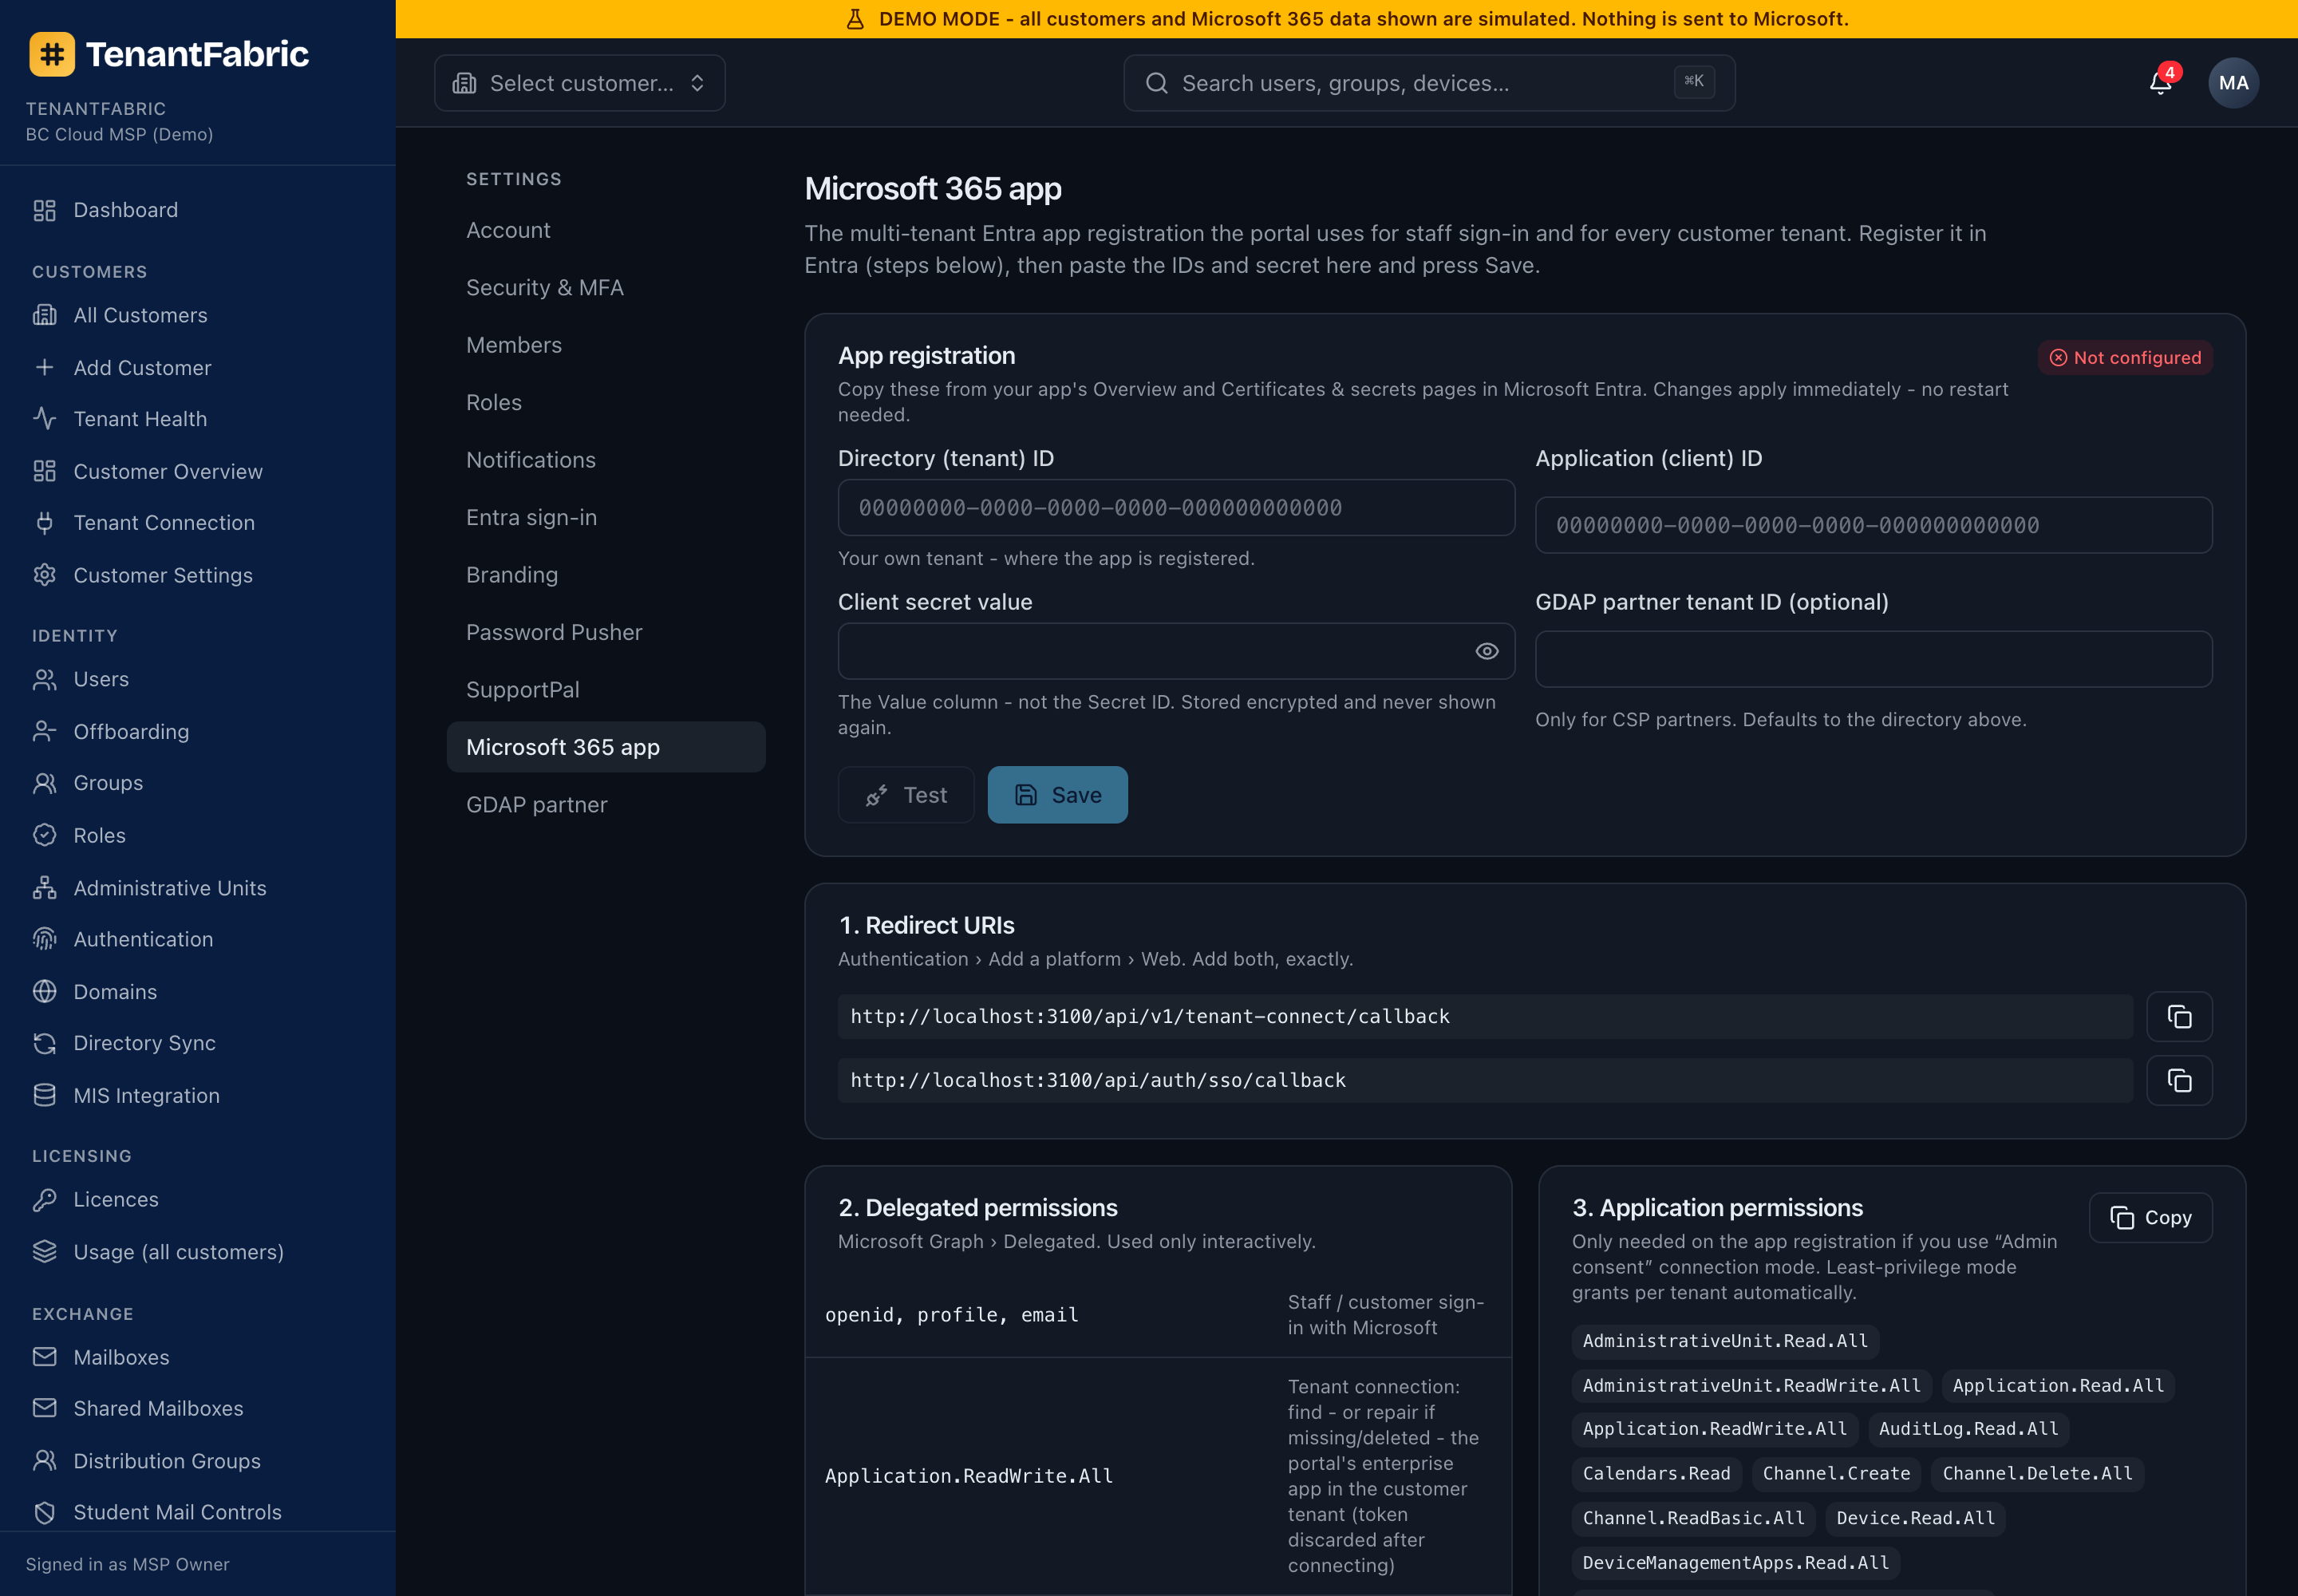Copy the application permissions list
The width and height of the screenshot is (2298, 1596).
2151,1217
